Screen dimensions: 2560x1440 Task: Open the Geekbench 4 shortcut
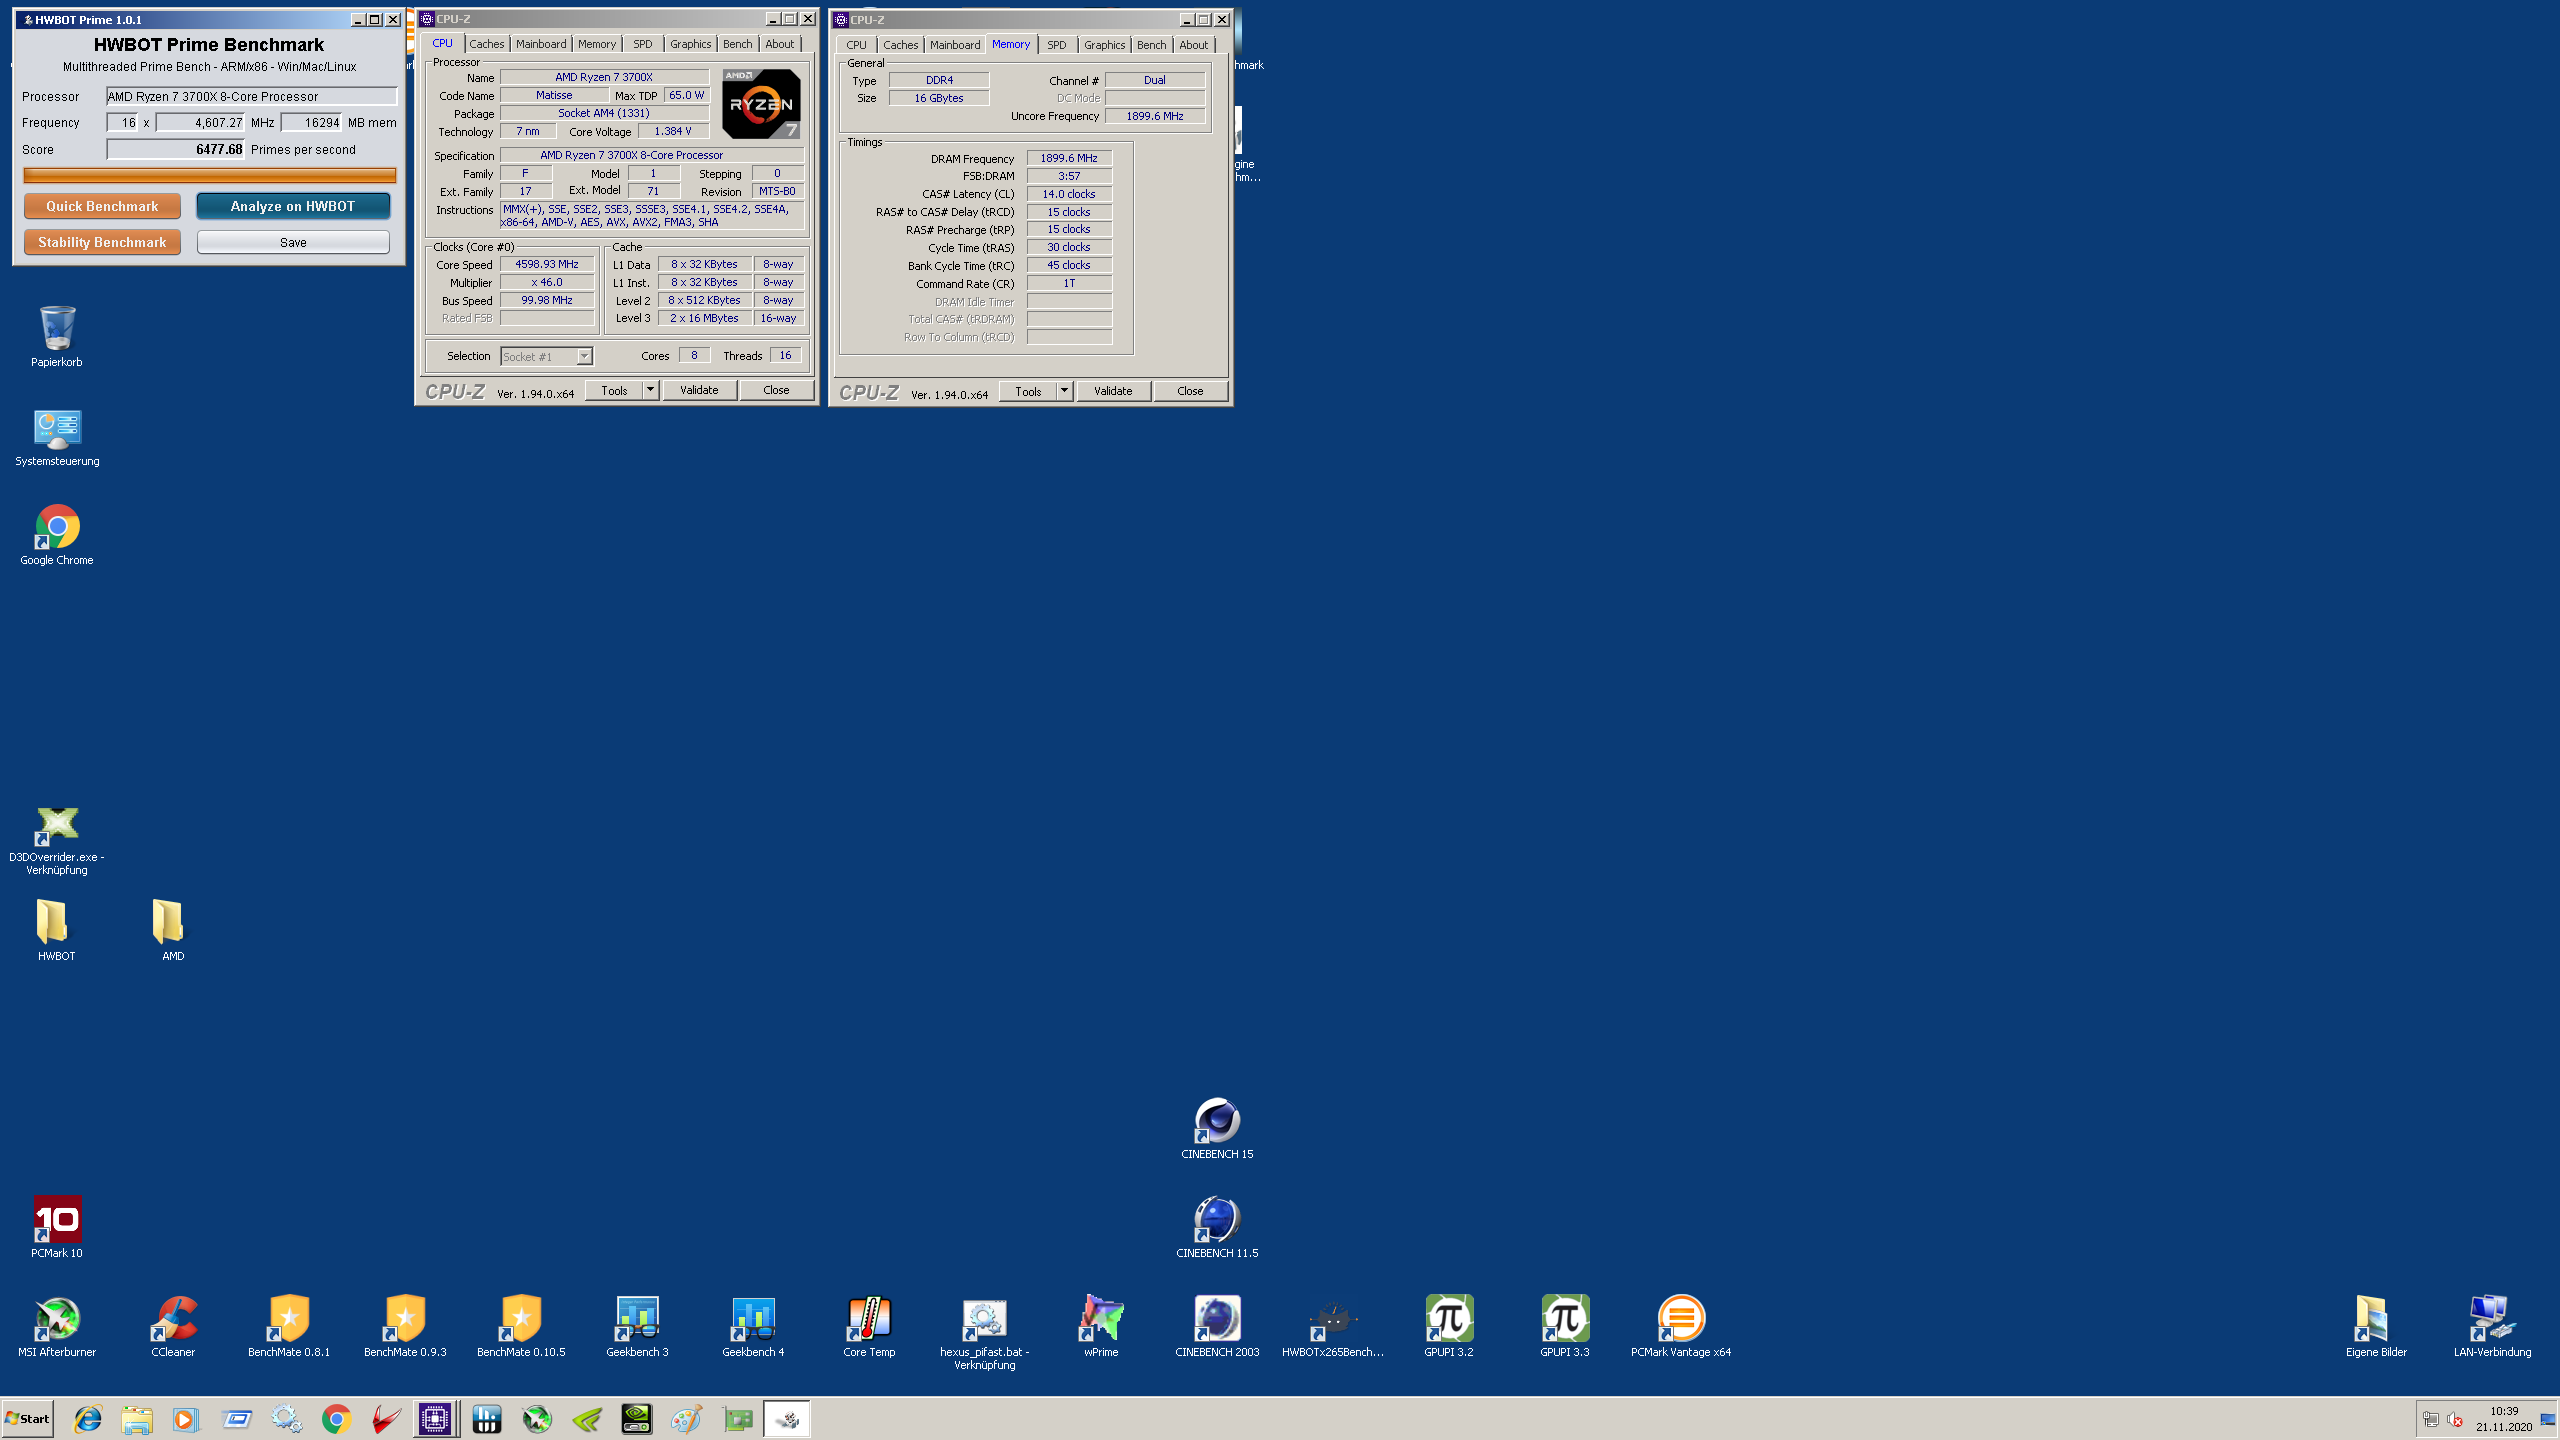753,1326
